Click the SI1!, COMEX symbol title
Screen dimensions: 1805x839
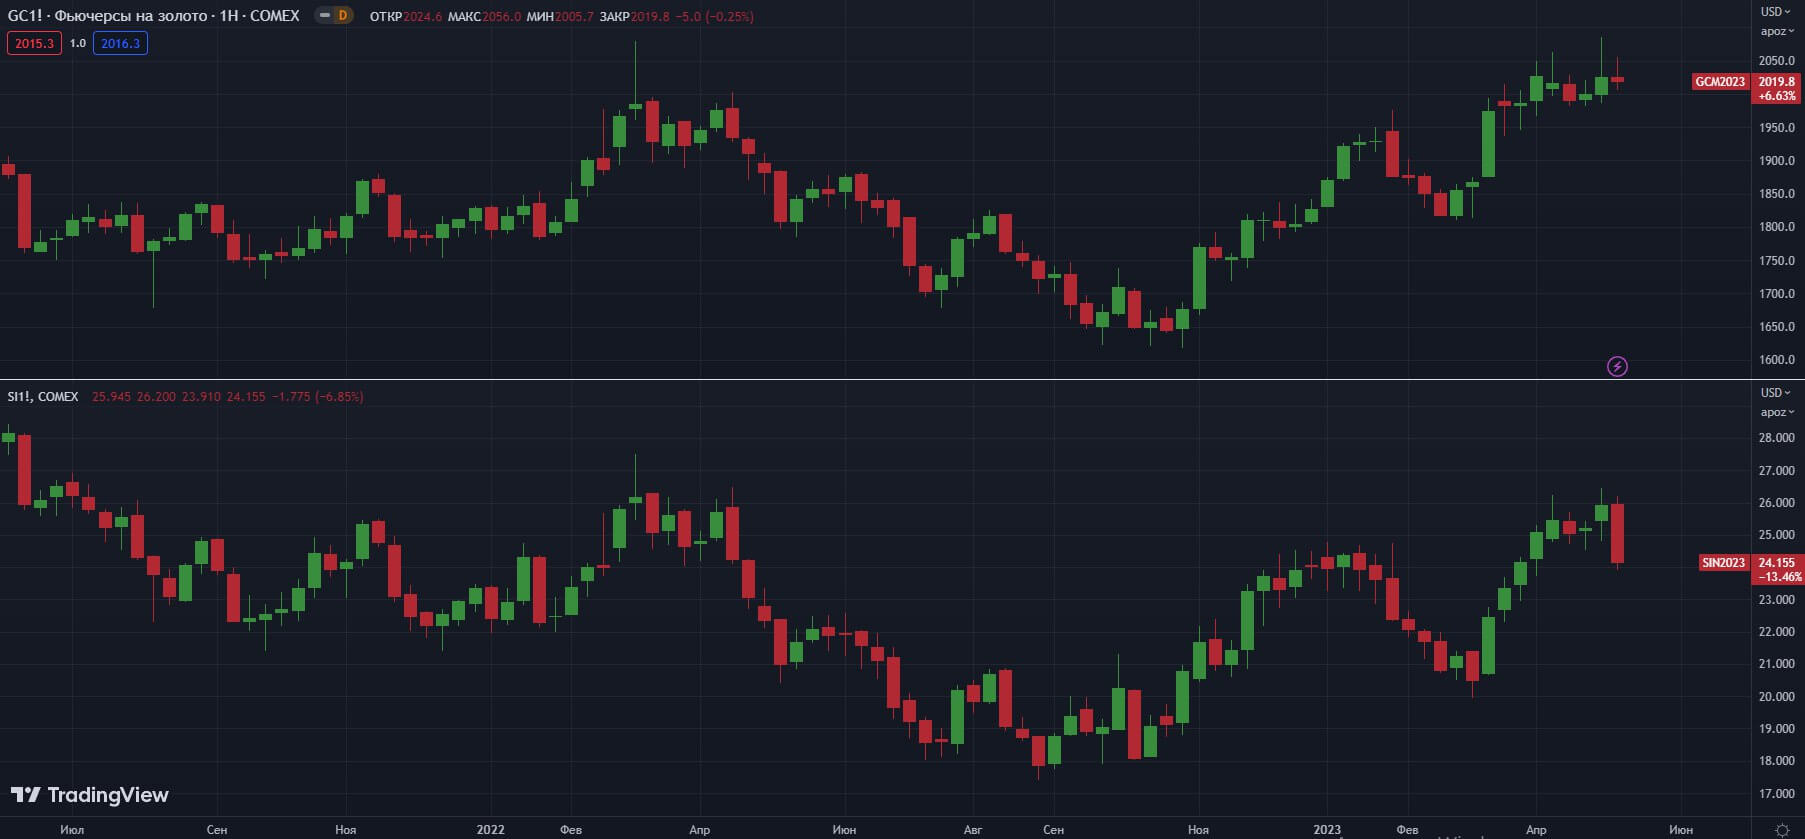click(x=43, y=397)
